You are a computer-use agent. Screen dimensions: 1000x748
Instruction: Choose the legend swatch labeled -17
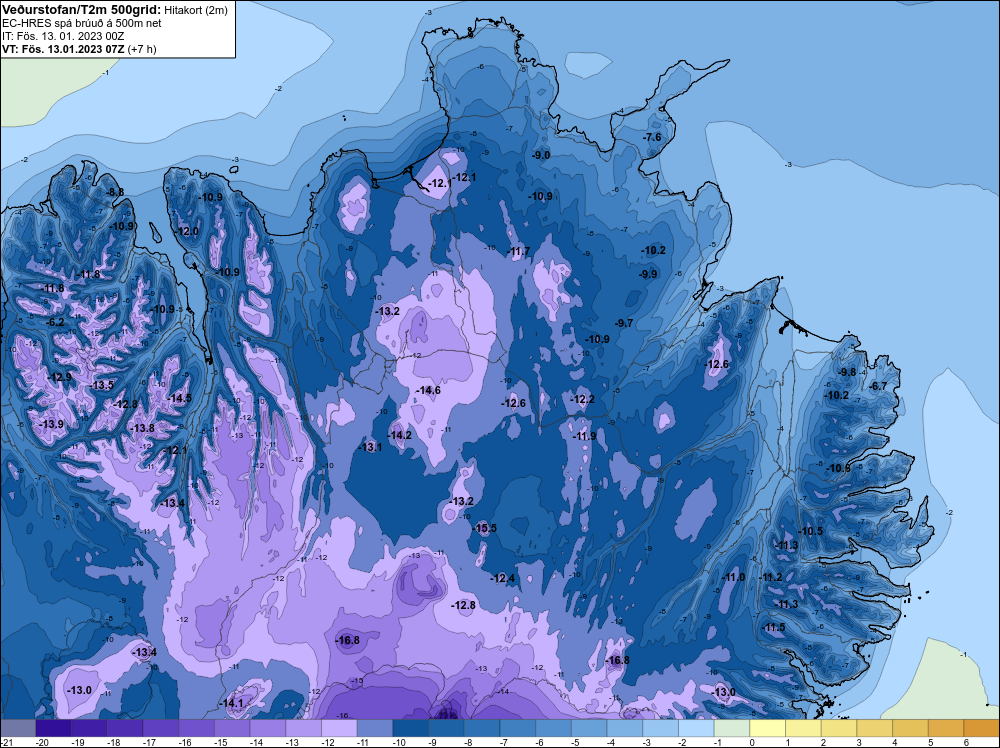161,728
